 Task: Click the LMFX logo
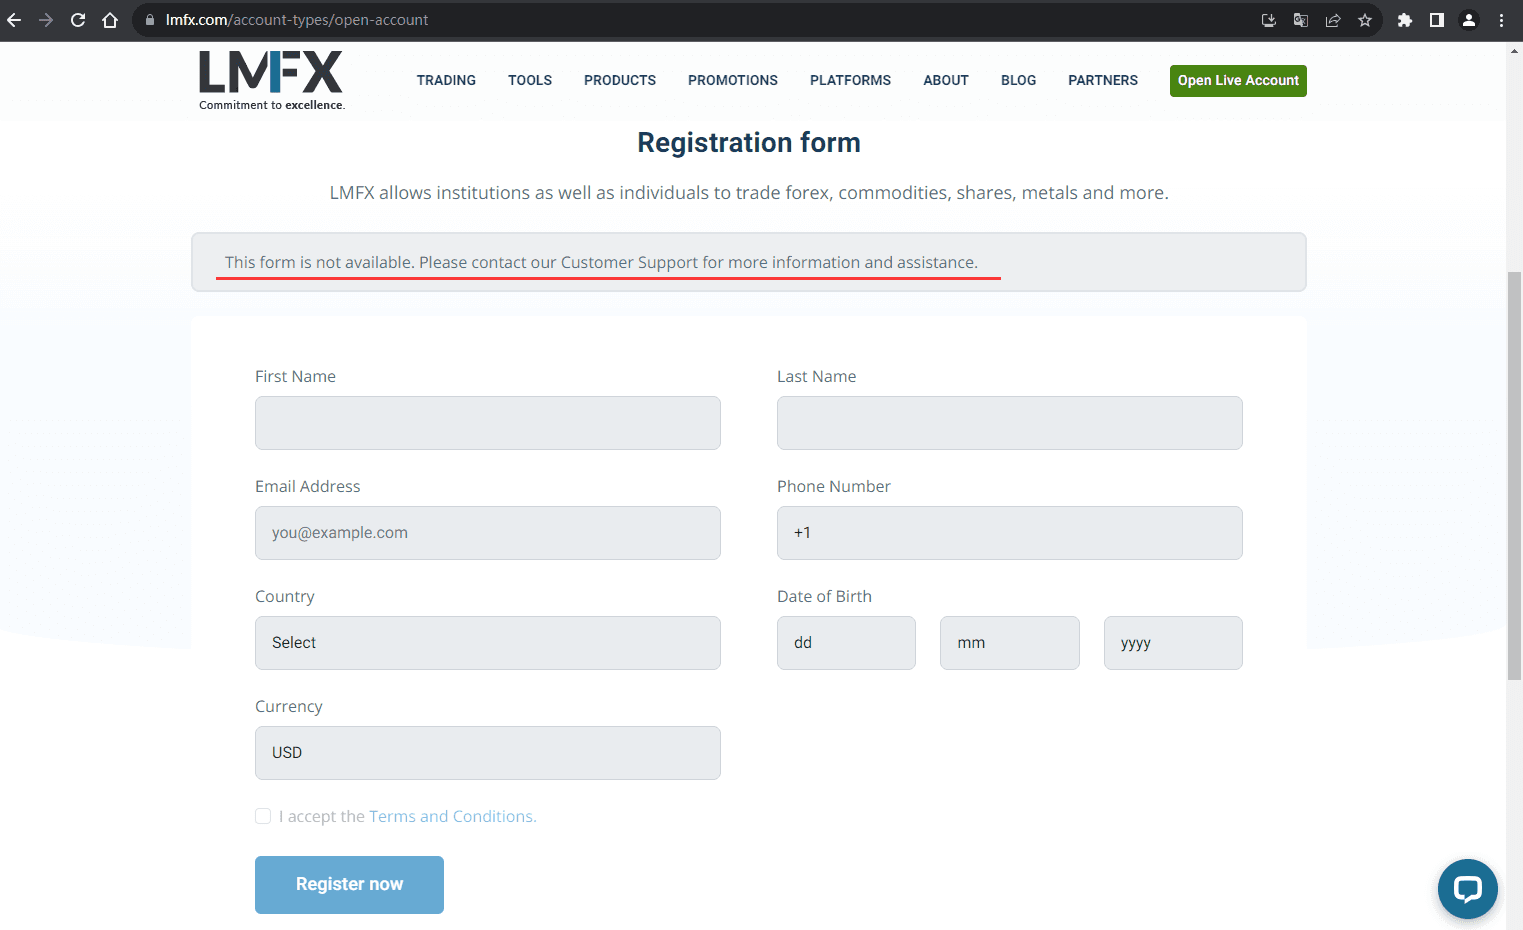coord(271,80)
